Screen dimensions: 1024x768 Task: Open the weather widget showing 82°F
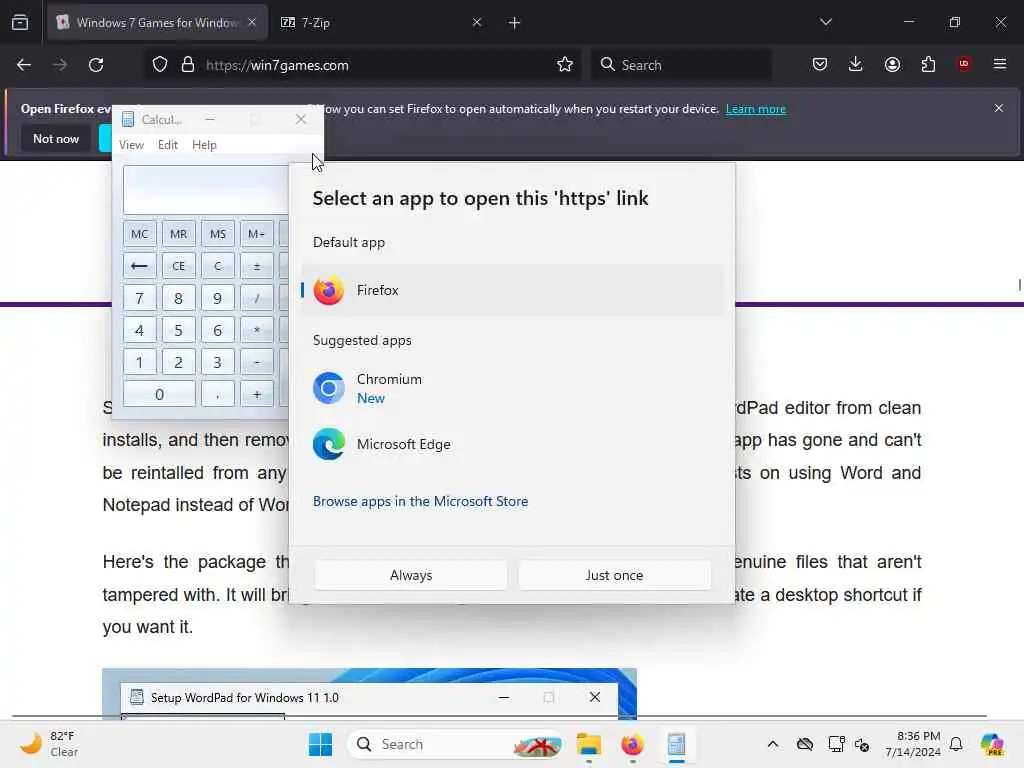tap(50, 744)
